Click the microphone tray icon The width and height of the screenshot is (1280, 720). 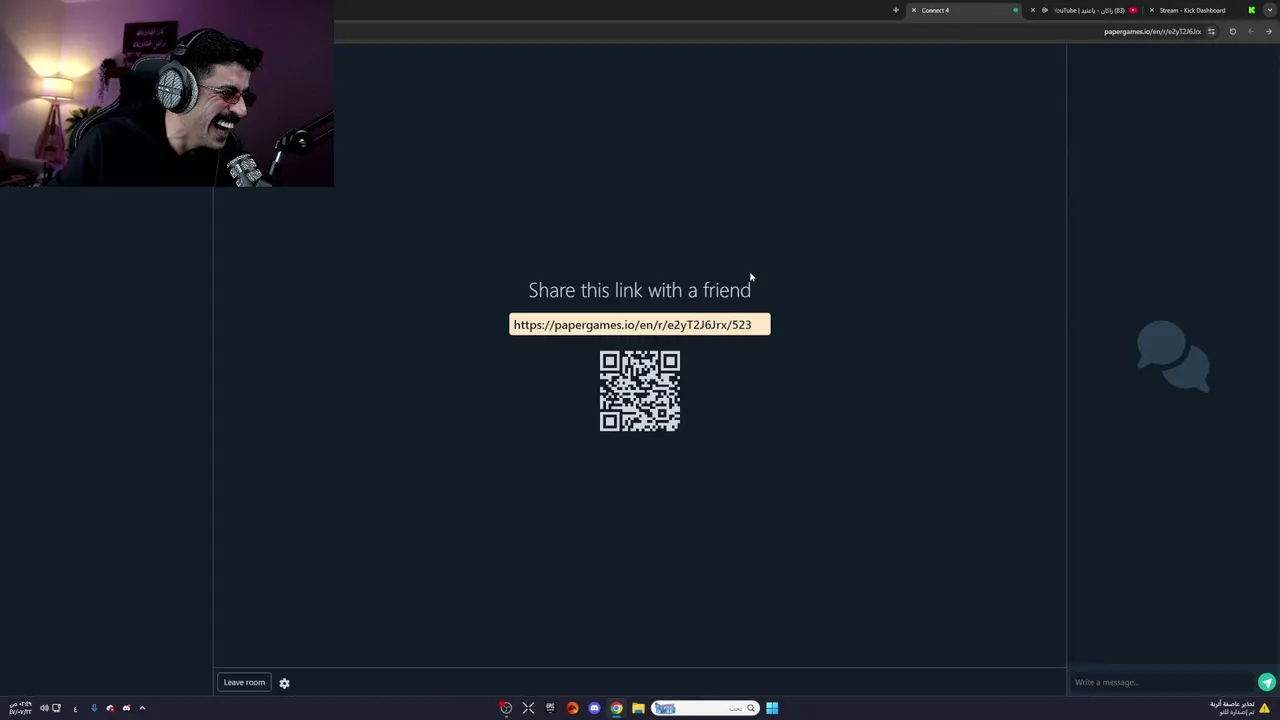click(x=94, y=708)
